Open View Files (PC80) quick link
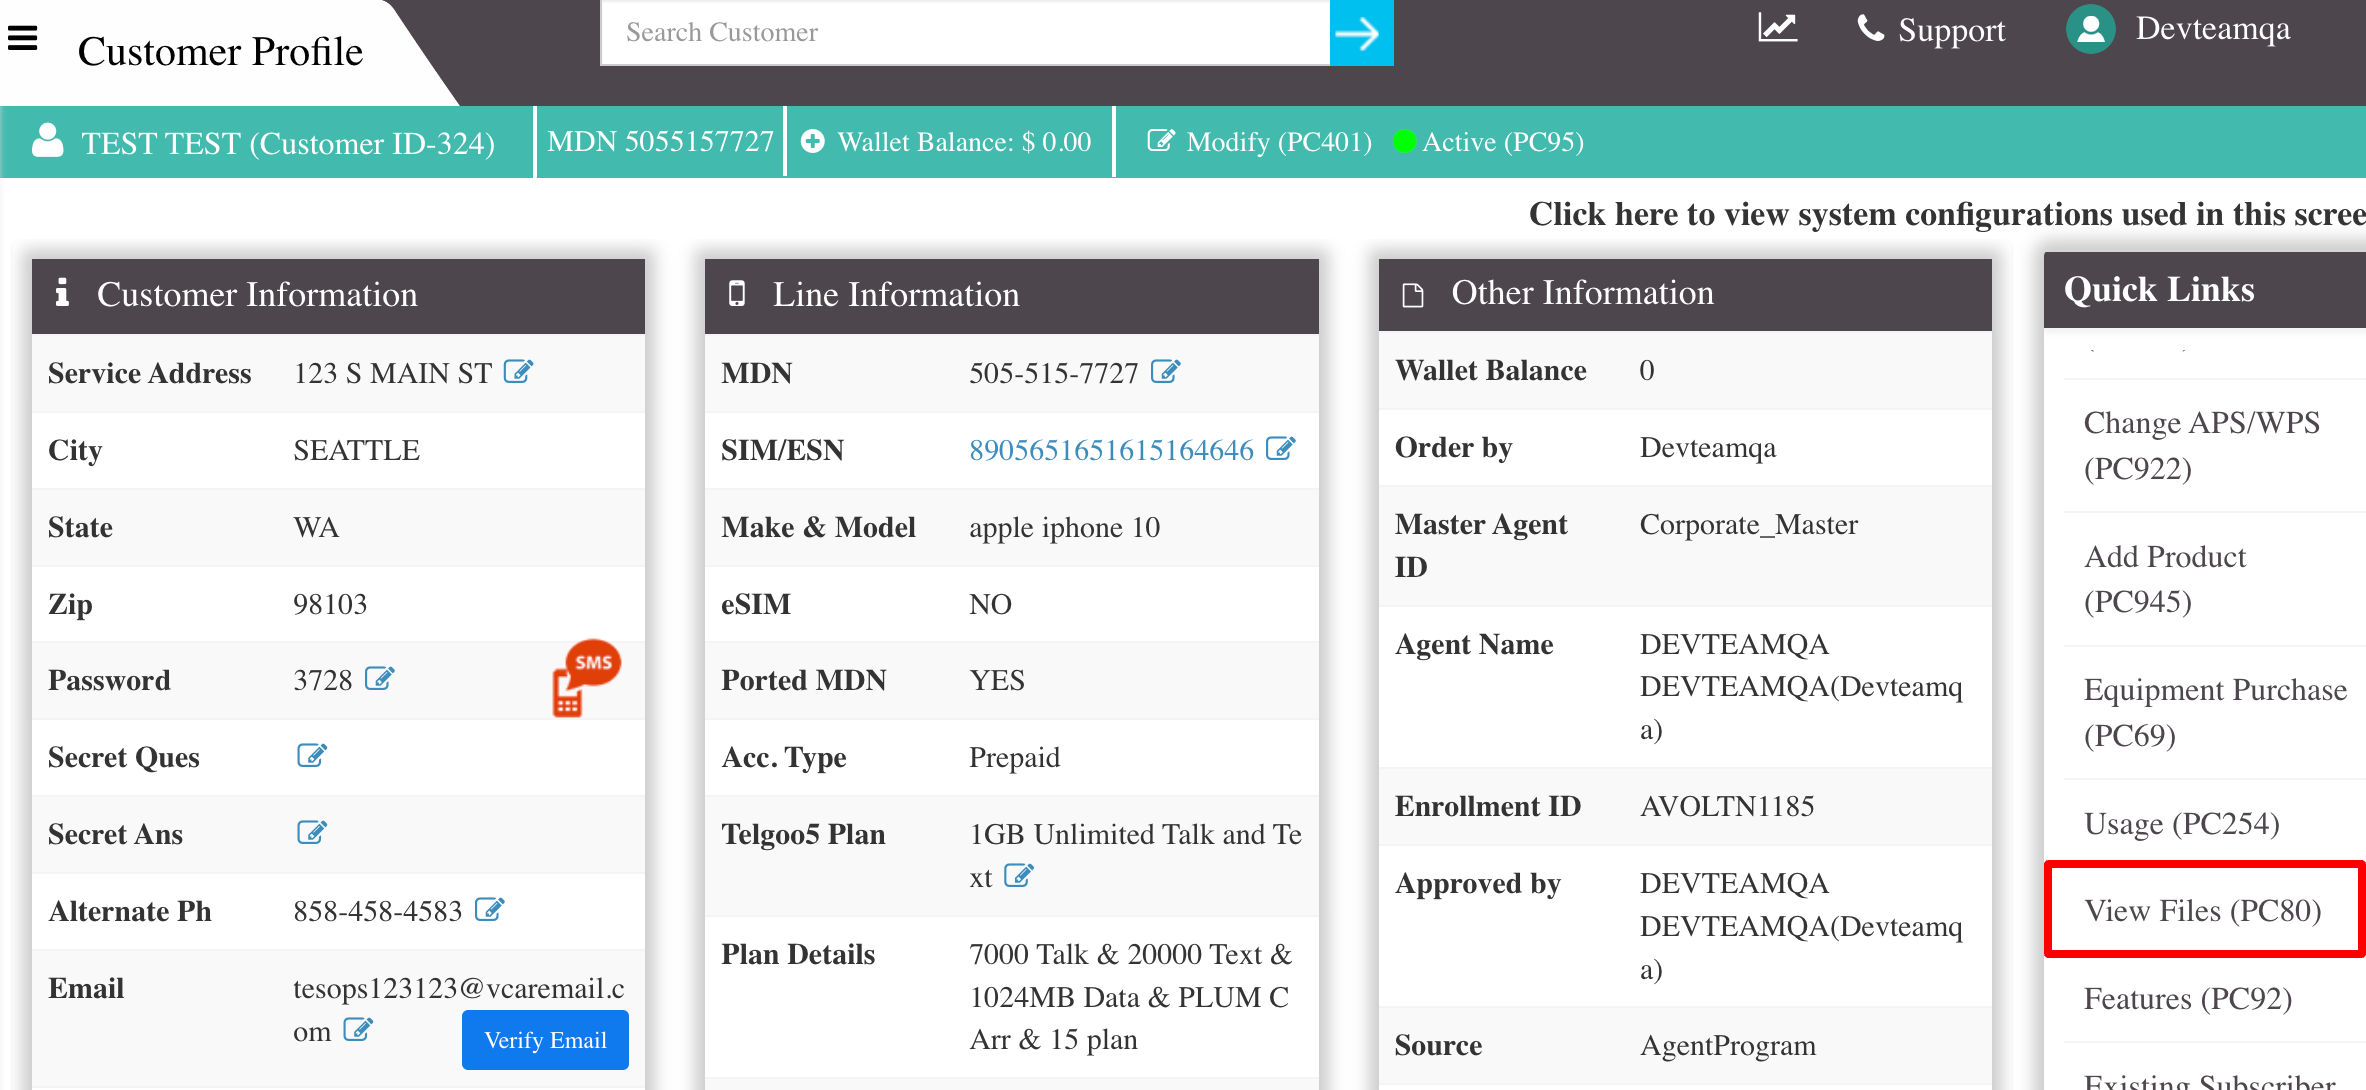2366x1090 pixels. pyautogui.click(x=2203, y=910)
